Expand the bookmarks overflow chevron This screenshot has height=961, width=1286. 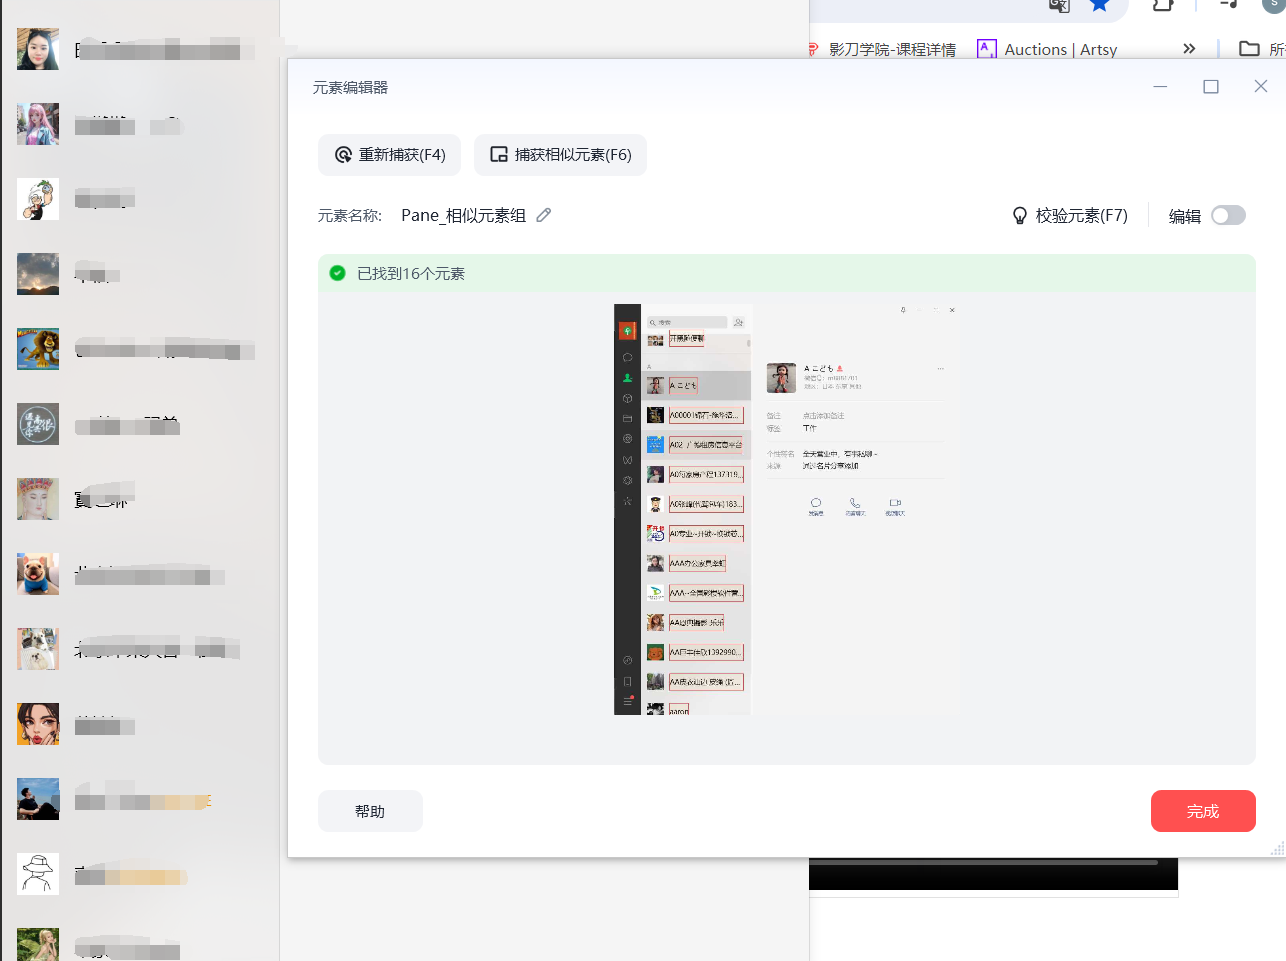tap(1189, 48)
